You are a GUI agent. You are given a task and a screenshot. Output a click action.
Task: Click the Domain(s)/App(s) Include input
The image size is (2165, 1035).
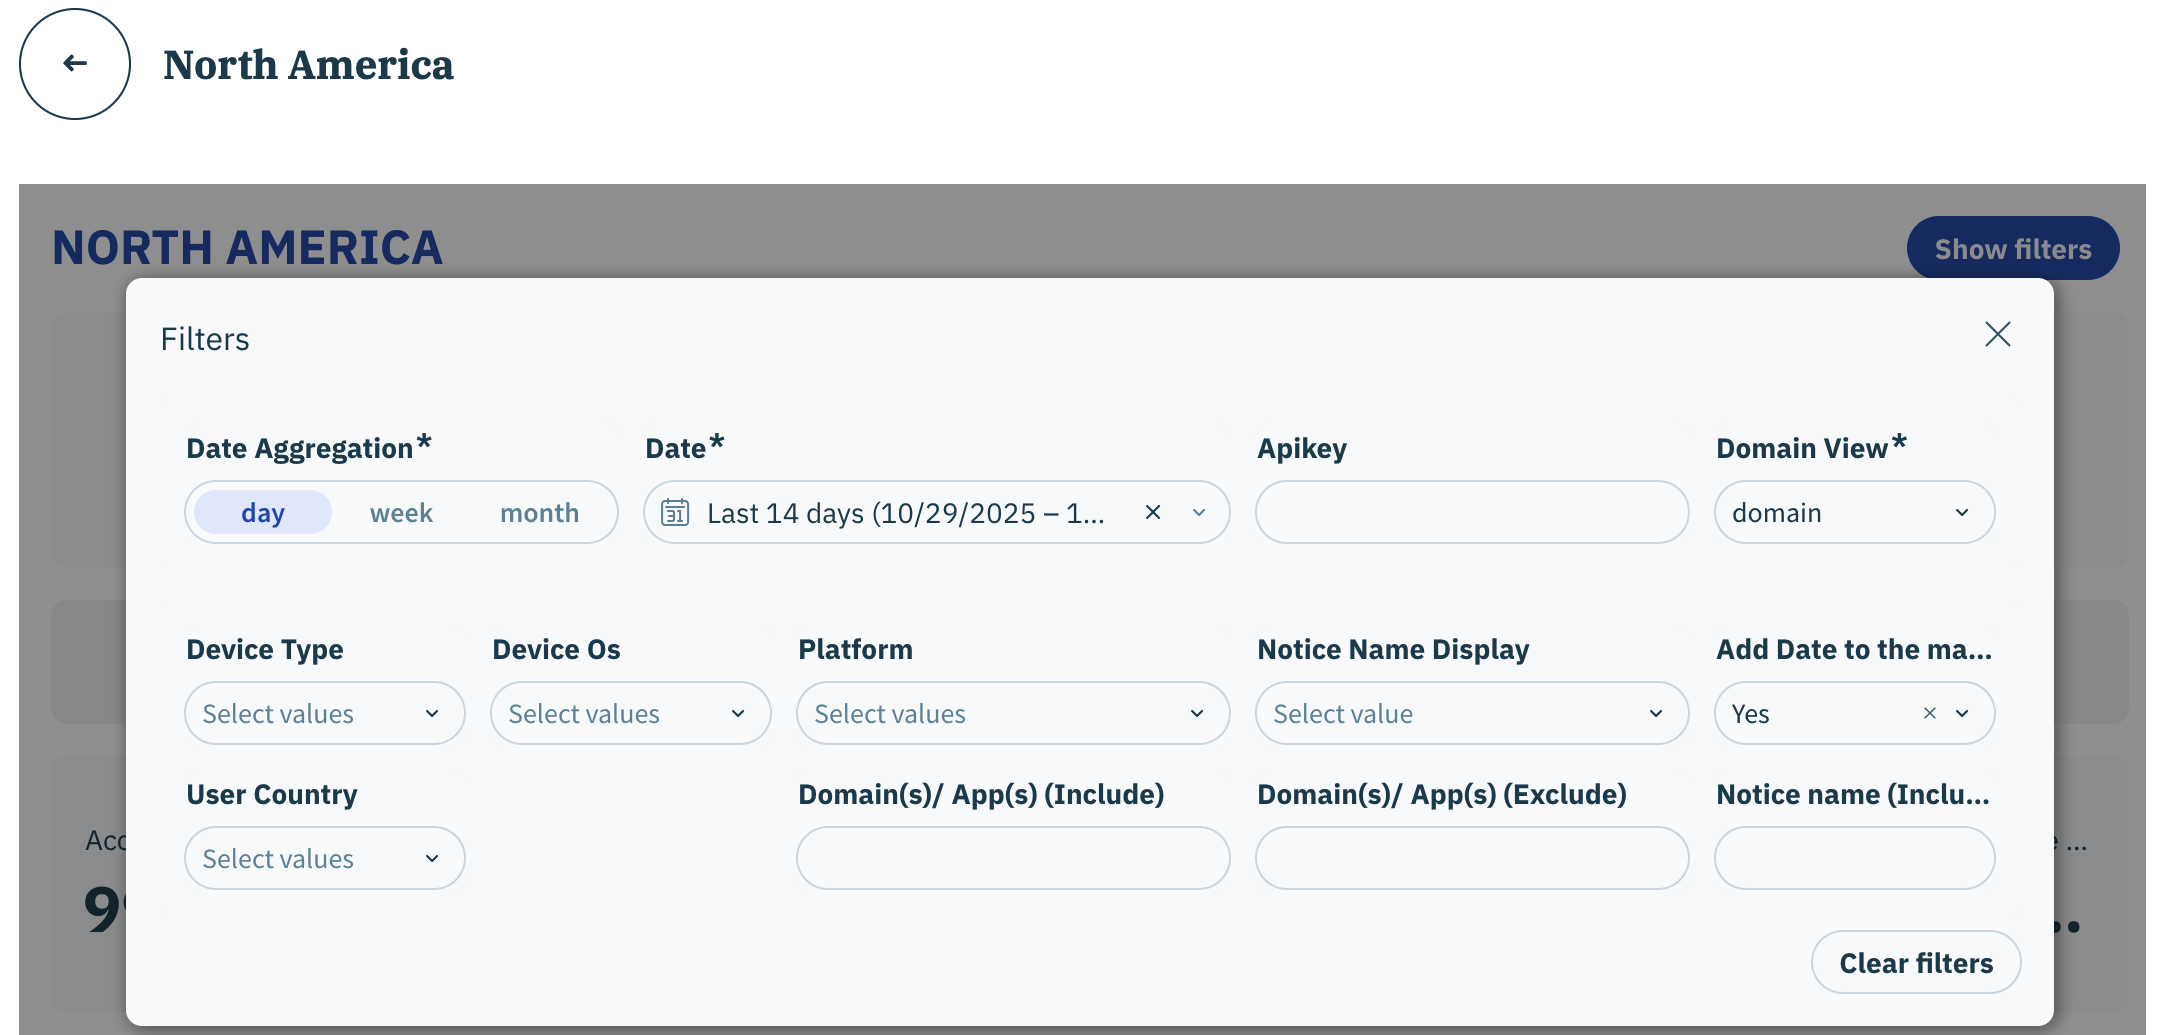1012,859
